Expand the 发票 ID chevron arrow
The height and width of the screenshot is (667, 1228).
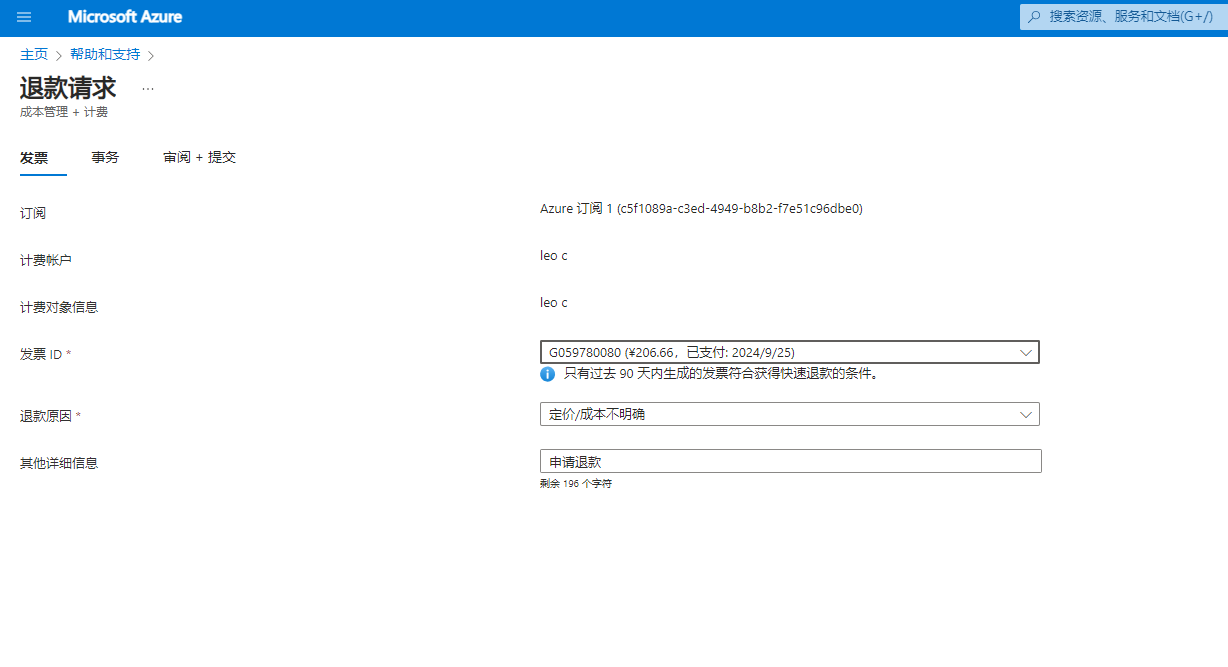1025,352
